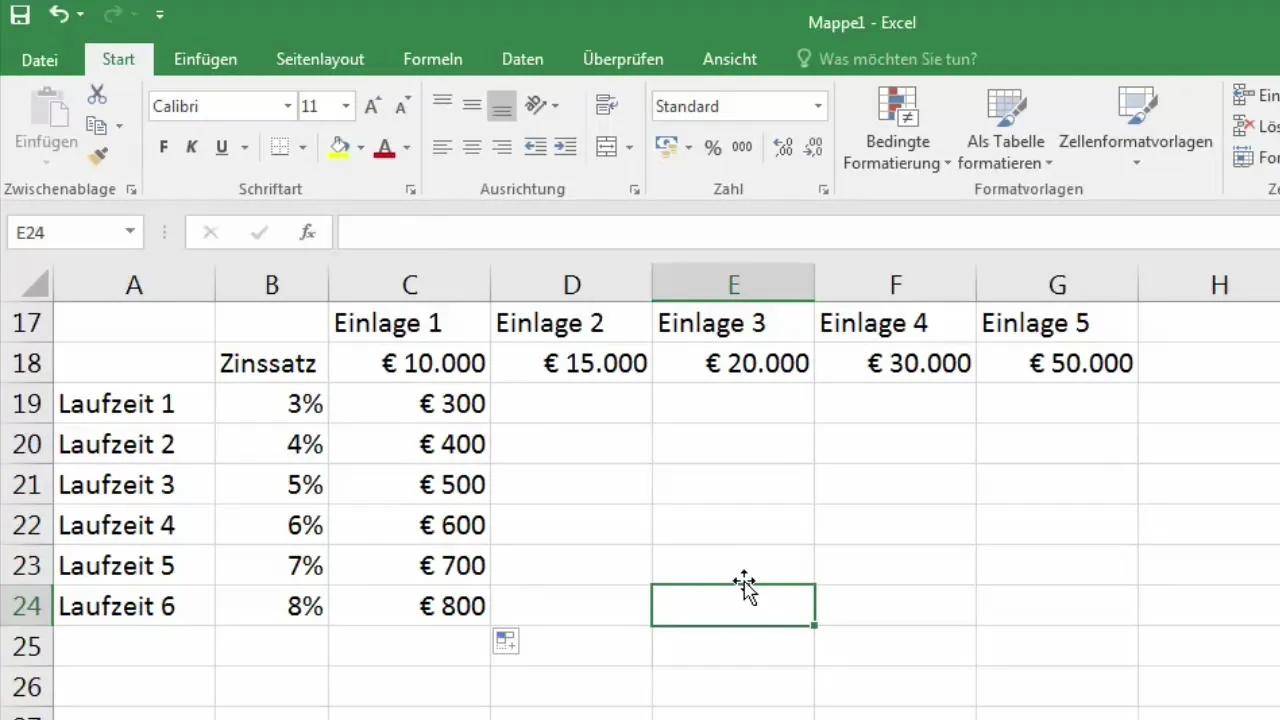Image resolution: width=1280 pixels, height=720 pixels.
Task: Toggle underline formatting
Action: pos(220,148)
